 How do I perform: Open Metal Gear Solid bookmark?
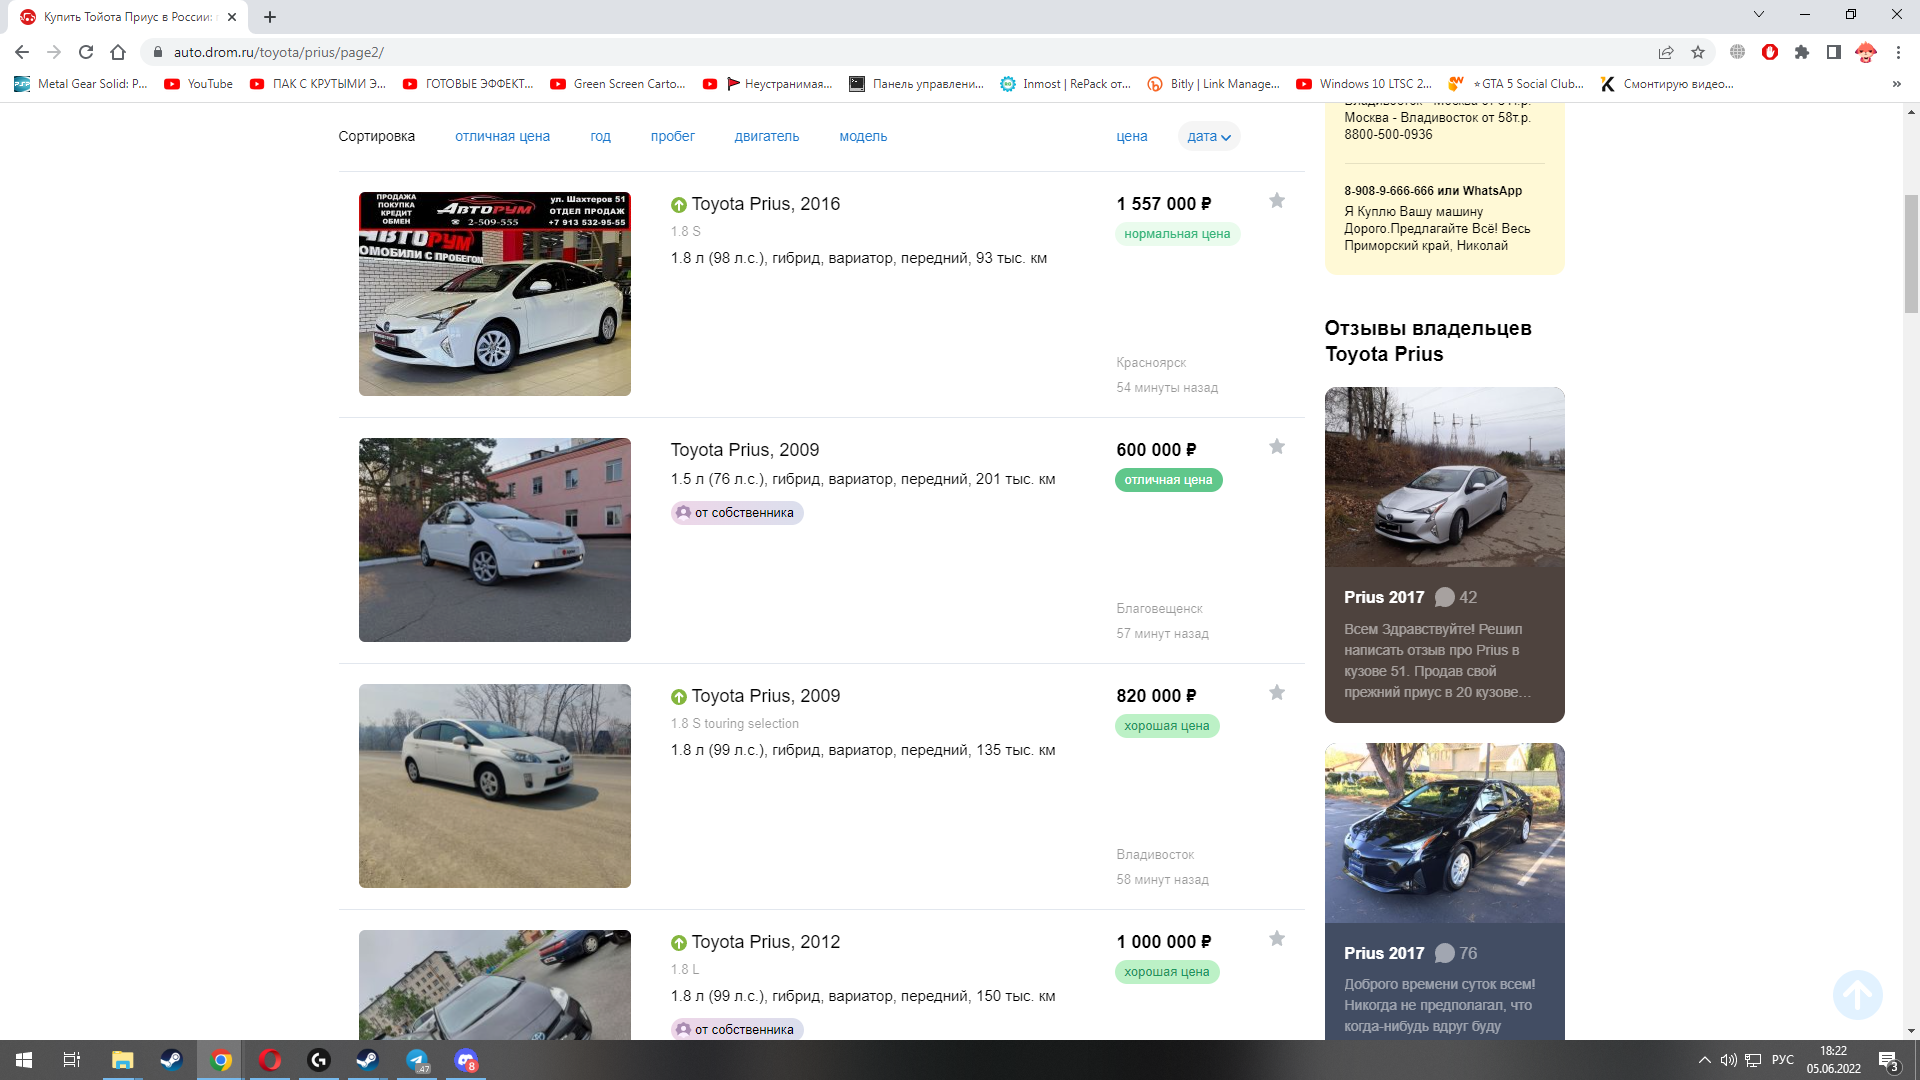pos(81,84)
